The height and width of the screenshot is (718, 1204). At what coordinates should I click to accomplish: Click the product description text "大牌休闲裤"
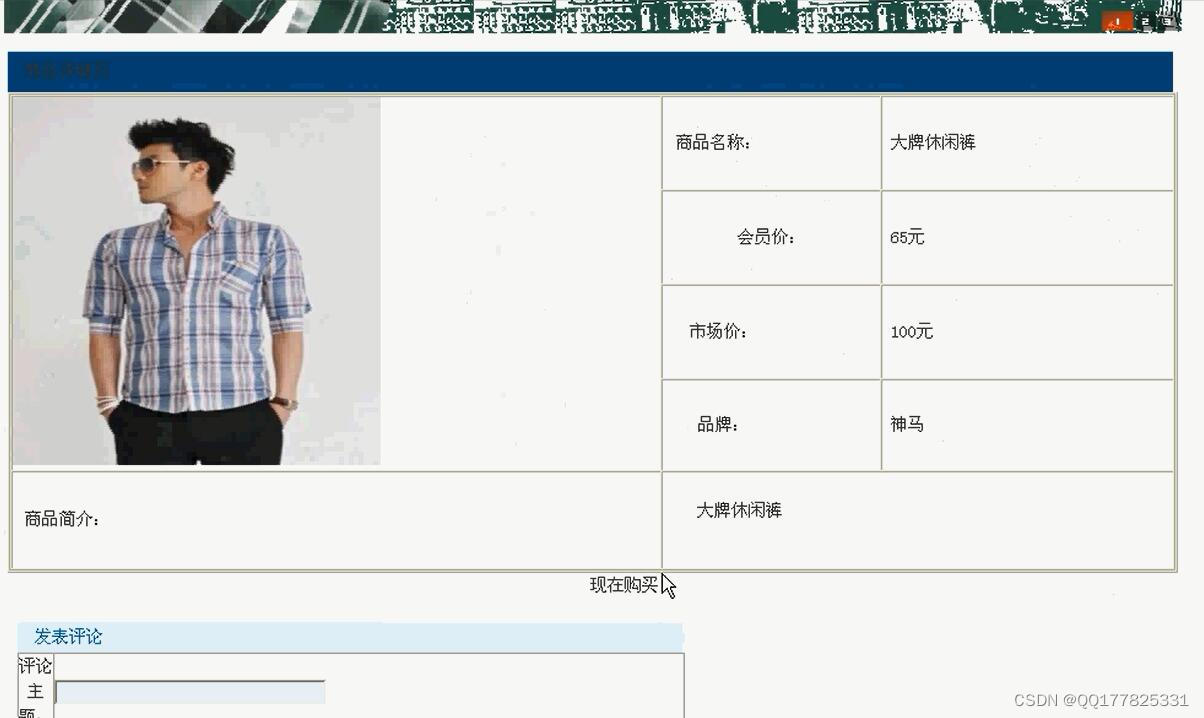pyautogui.click(x=740, y=510)
